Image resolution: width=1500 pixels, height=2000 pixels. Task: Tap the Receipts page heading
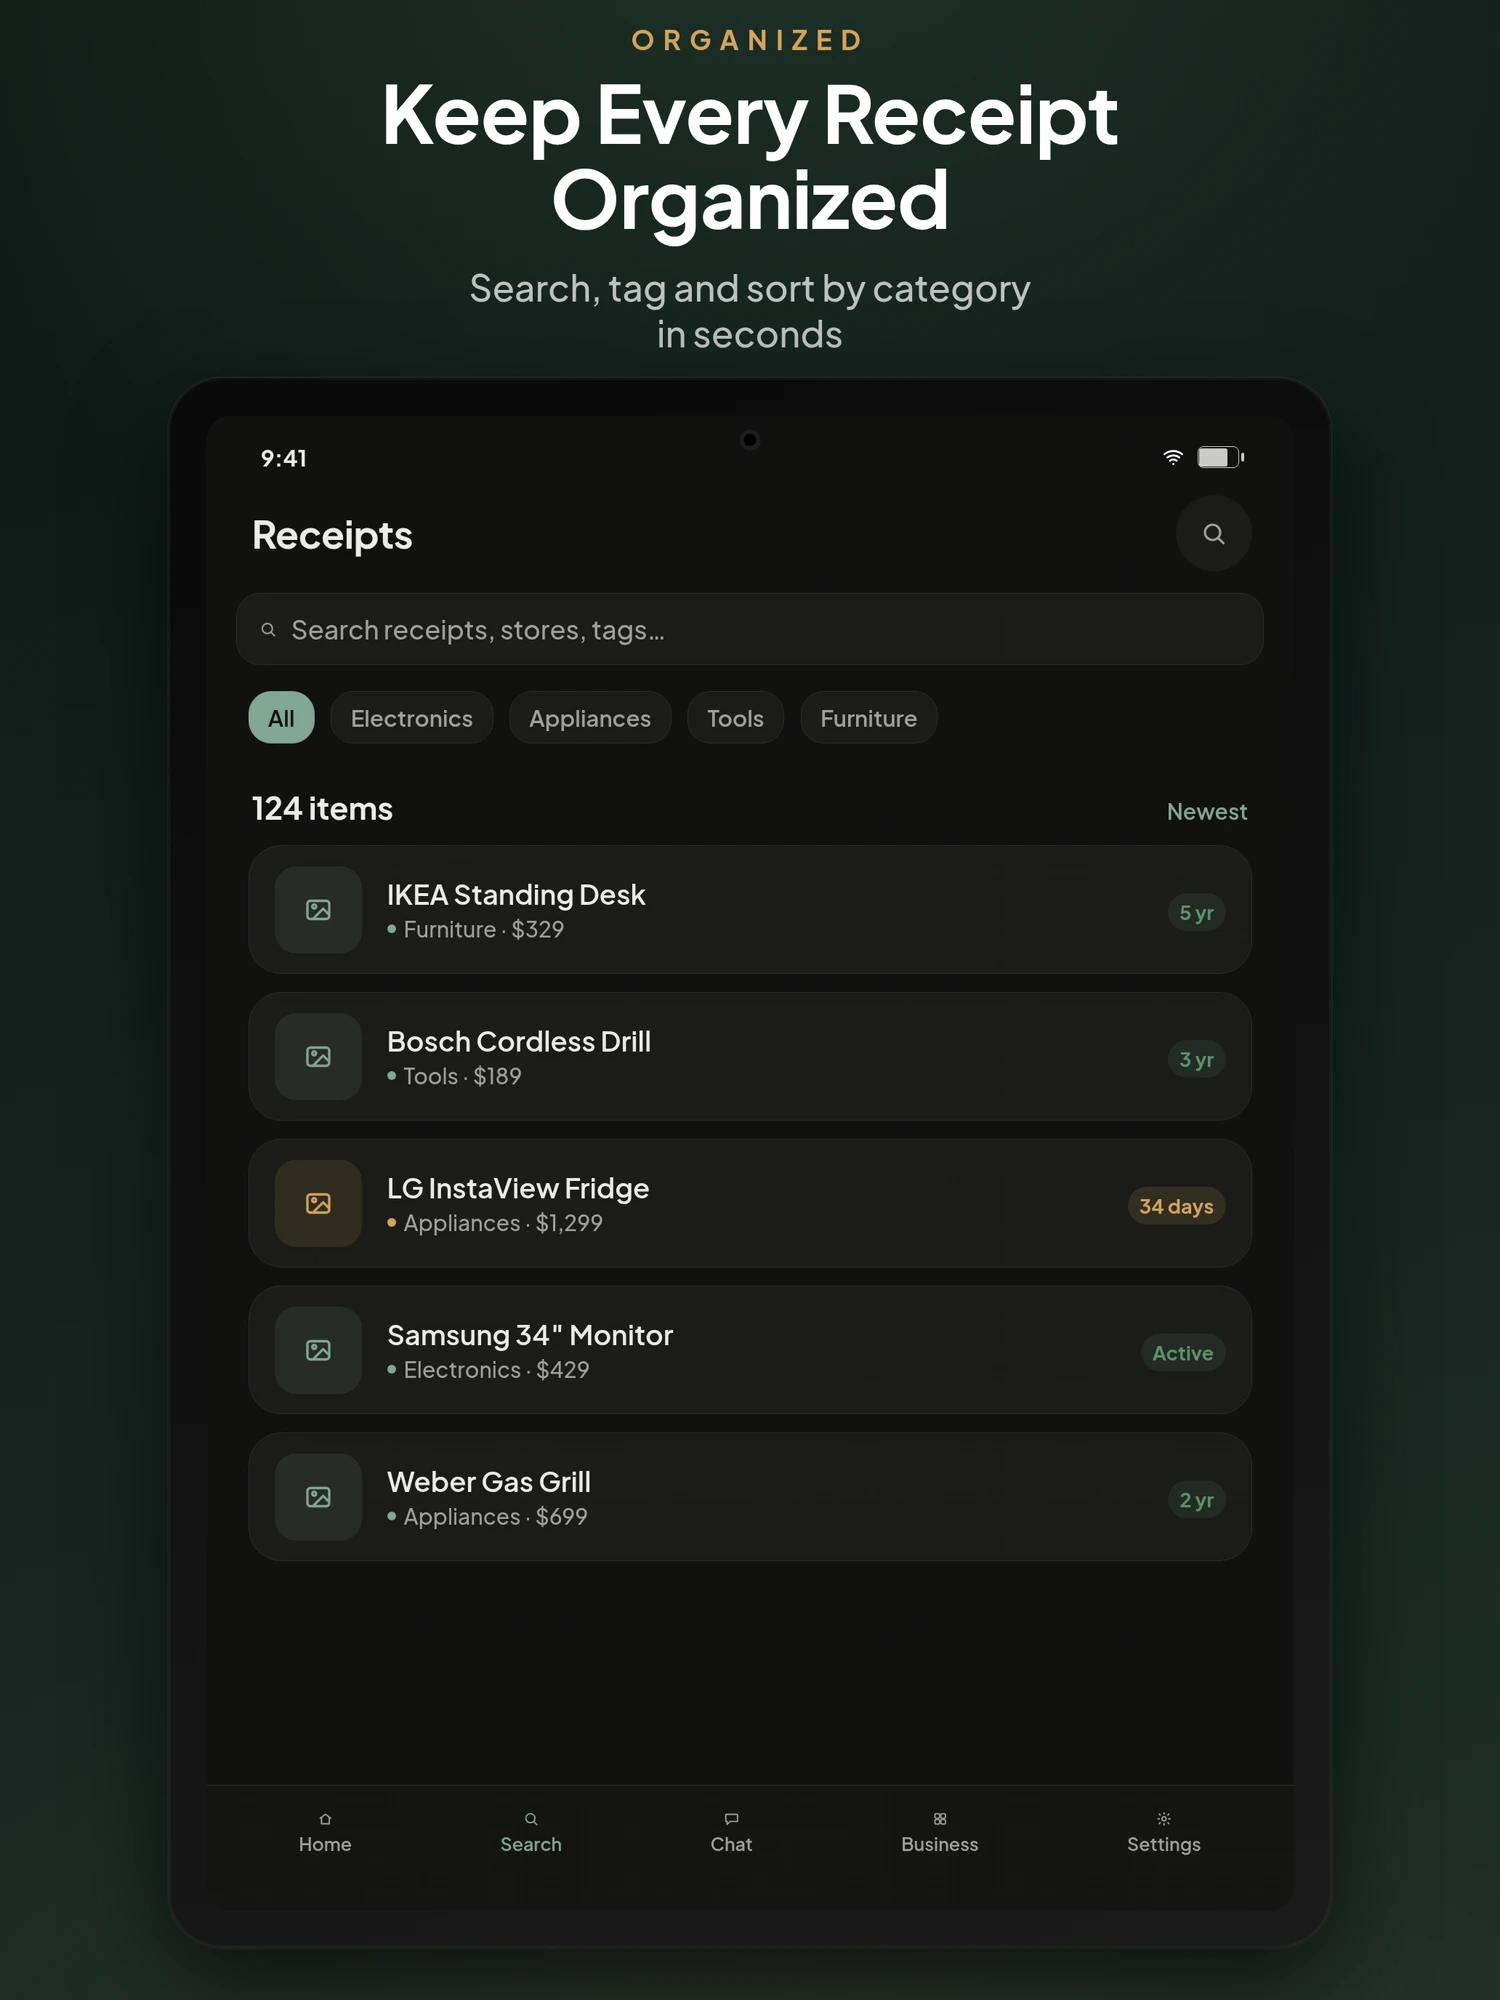(x=332, y=536)
